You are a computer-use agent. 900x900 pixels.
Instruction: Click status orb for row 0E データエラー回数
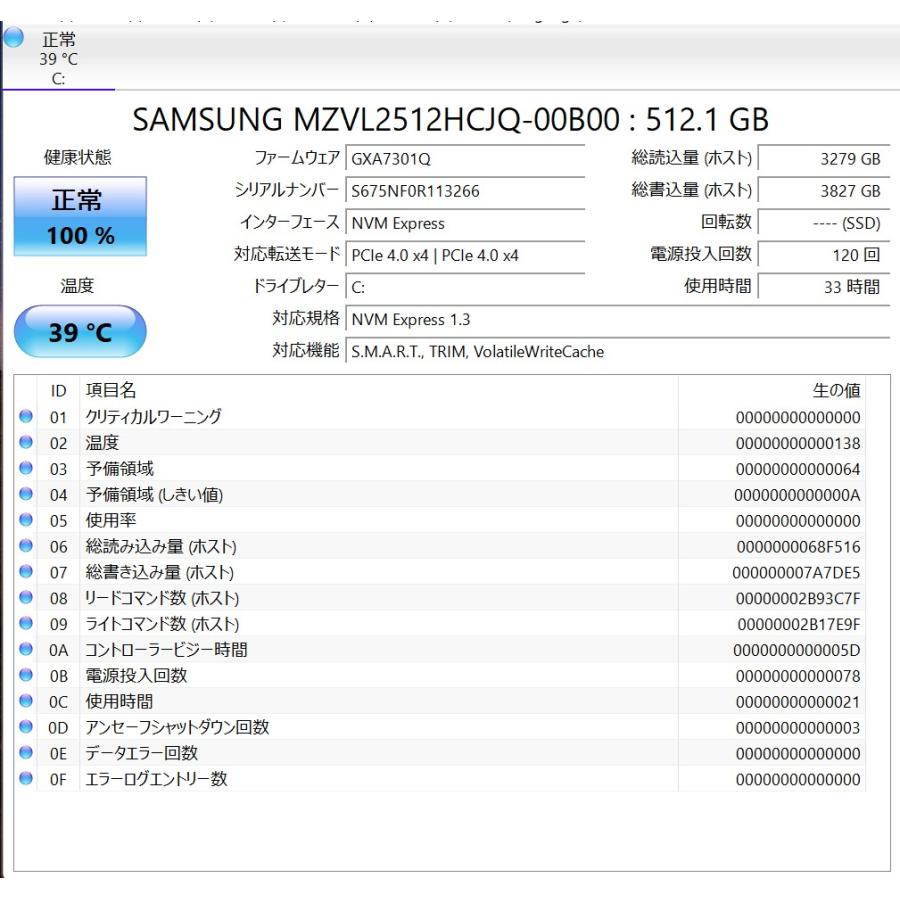click(x=26, y=752)
